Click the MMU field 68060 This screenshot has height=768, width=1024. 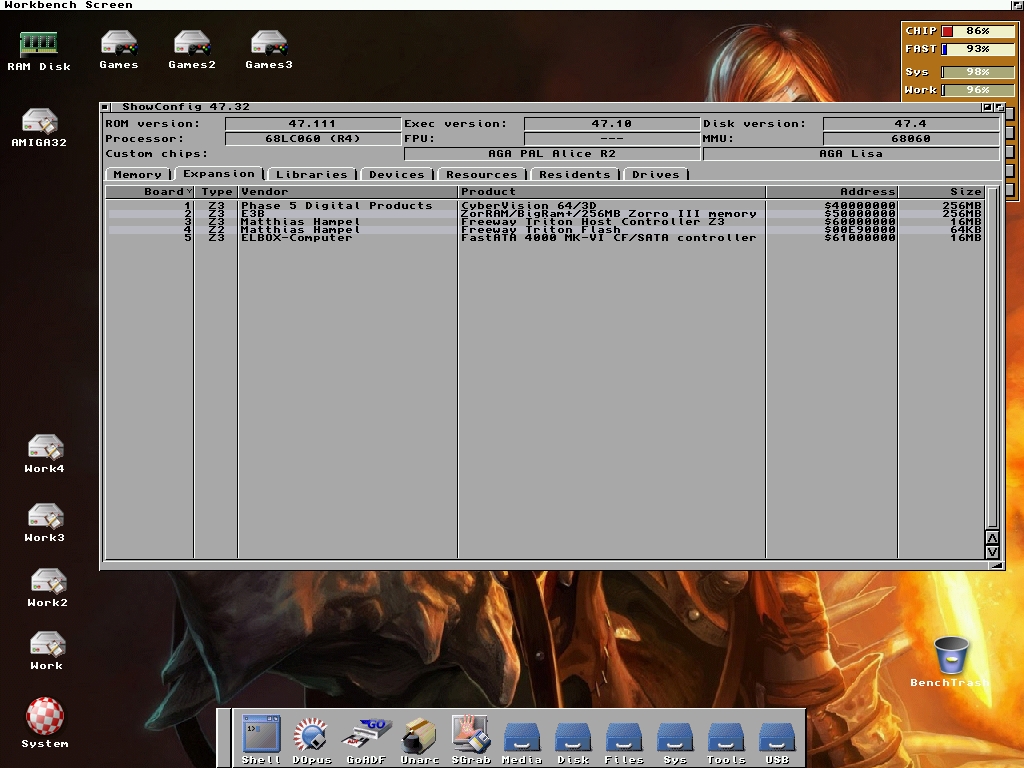click(911, 138)
